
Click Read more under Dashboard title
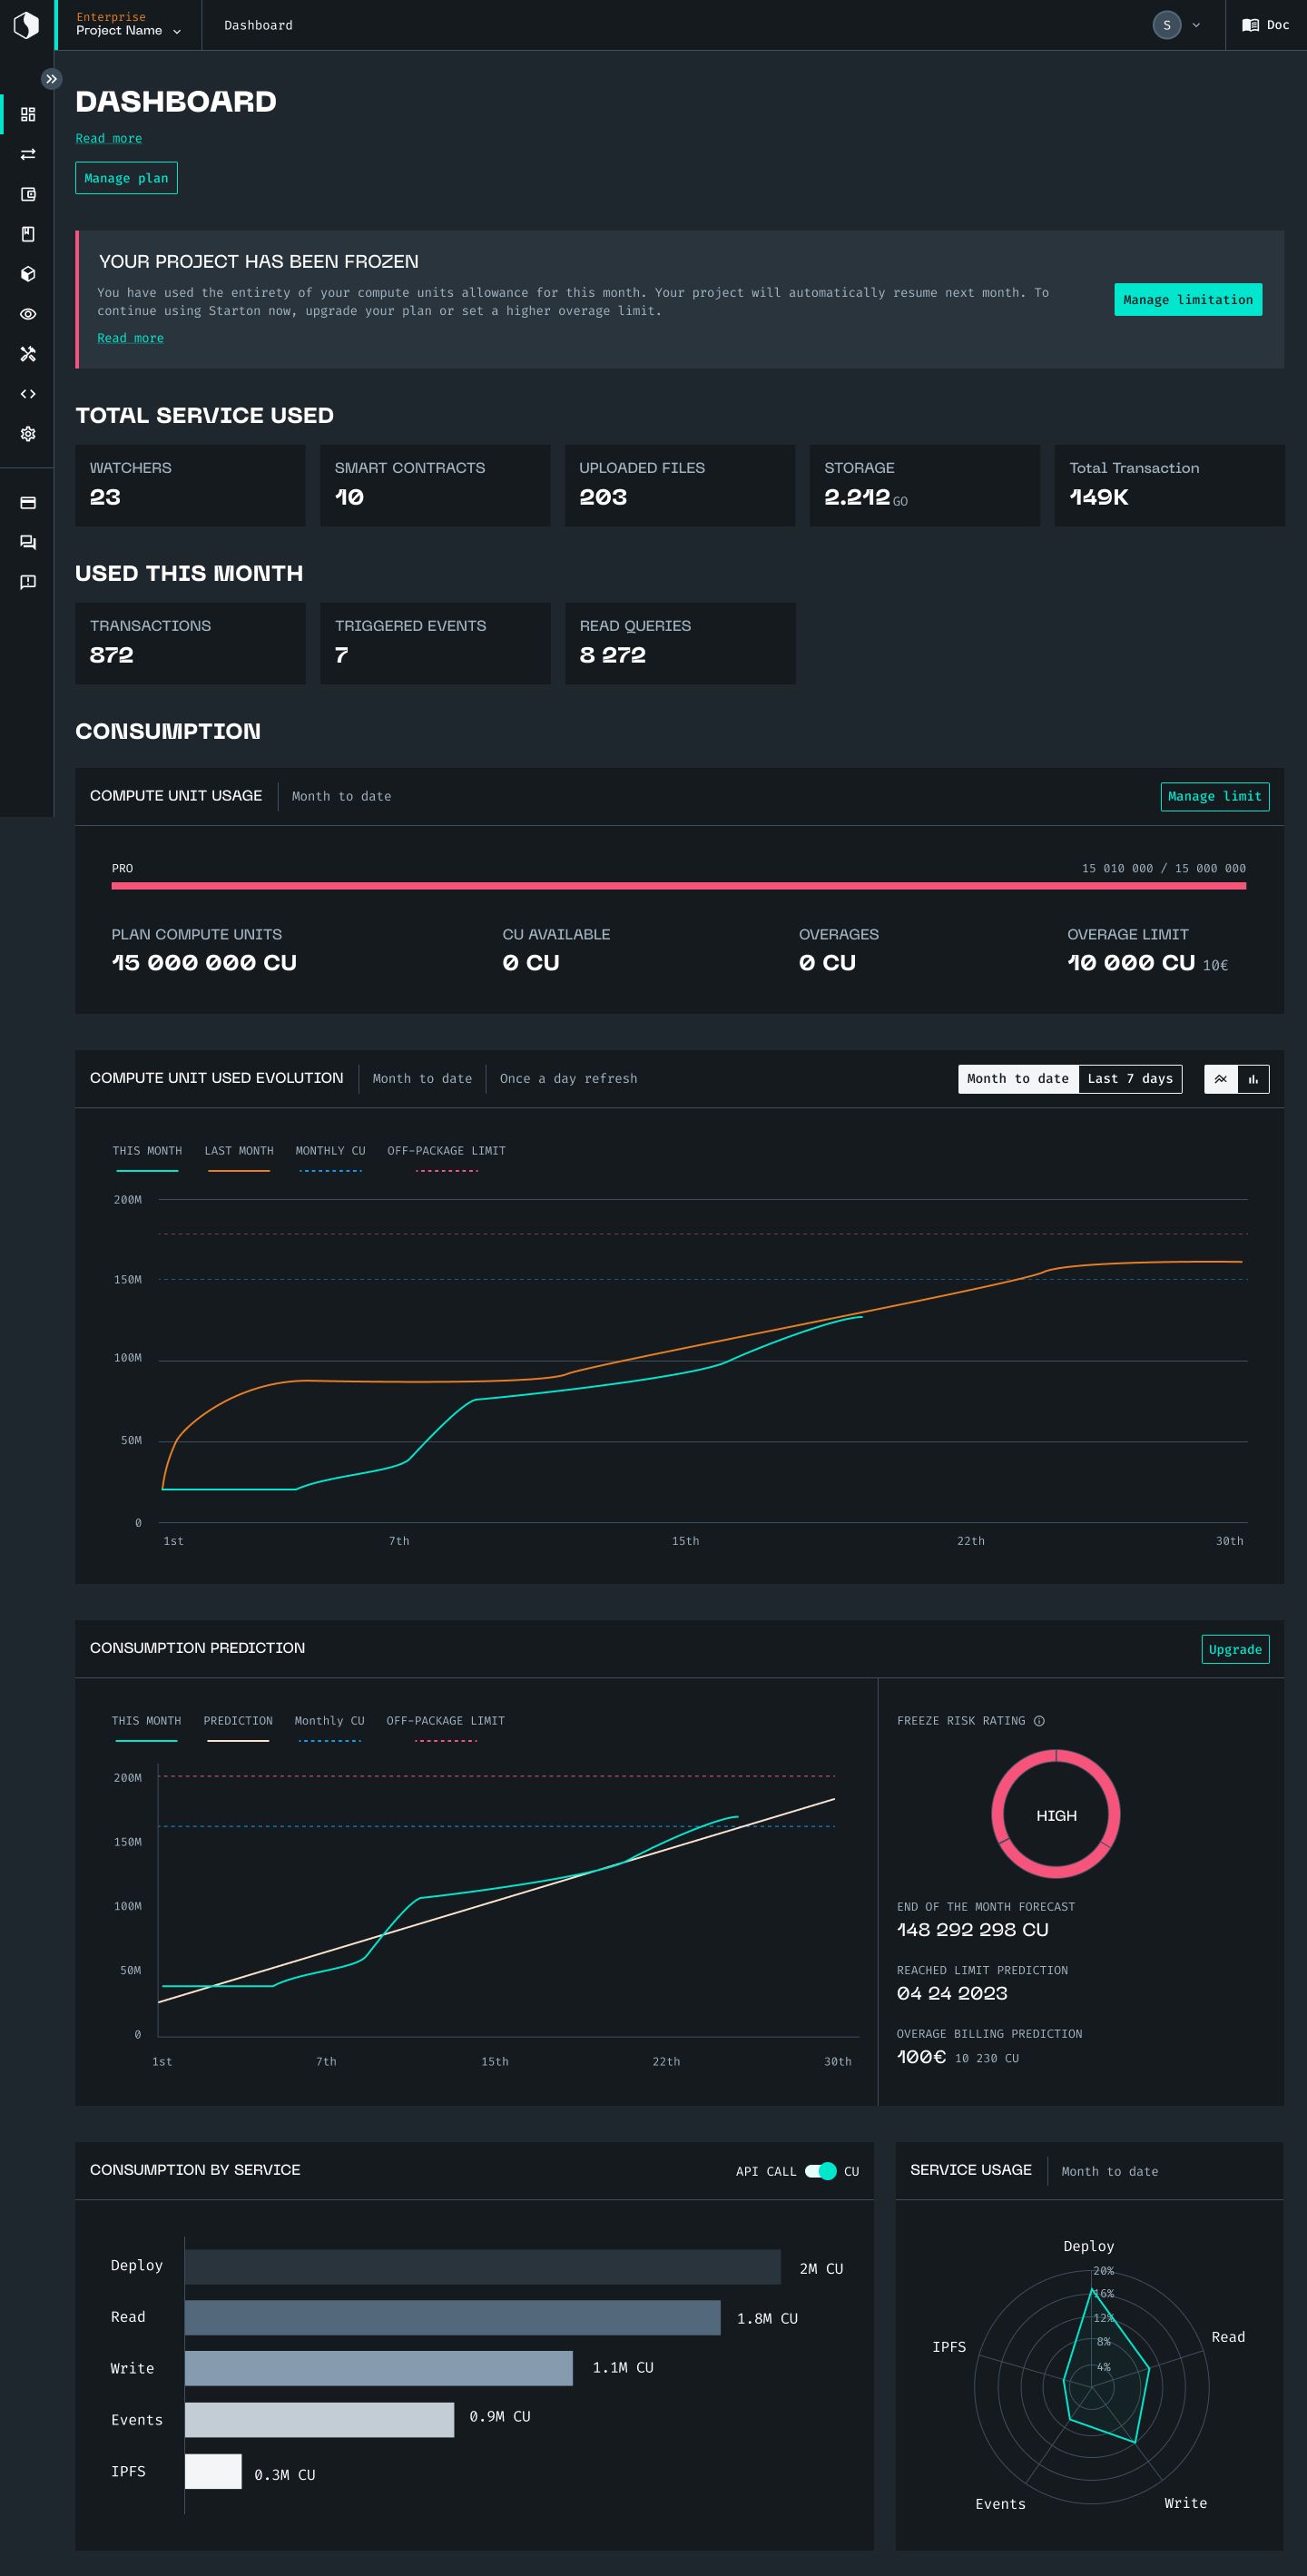point(109,139)
